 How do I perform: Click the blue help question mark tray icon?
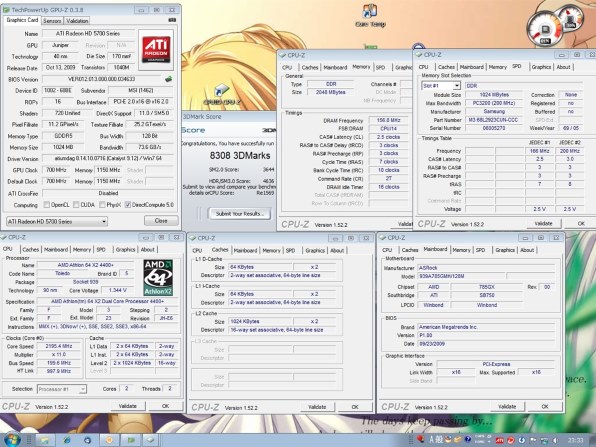tap(468, 440)
